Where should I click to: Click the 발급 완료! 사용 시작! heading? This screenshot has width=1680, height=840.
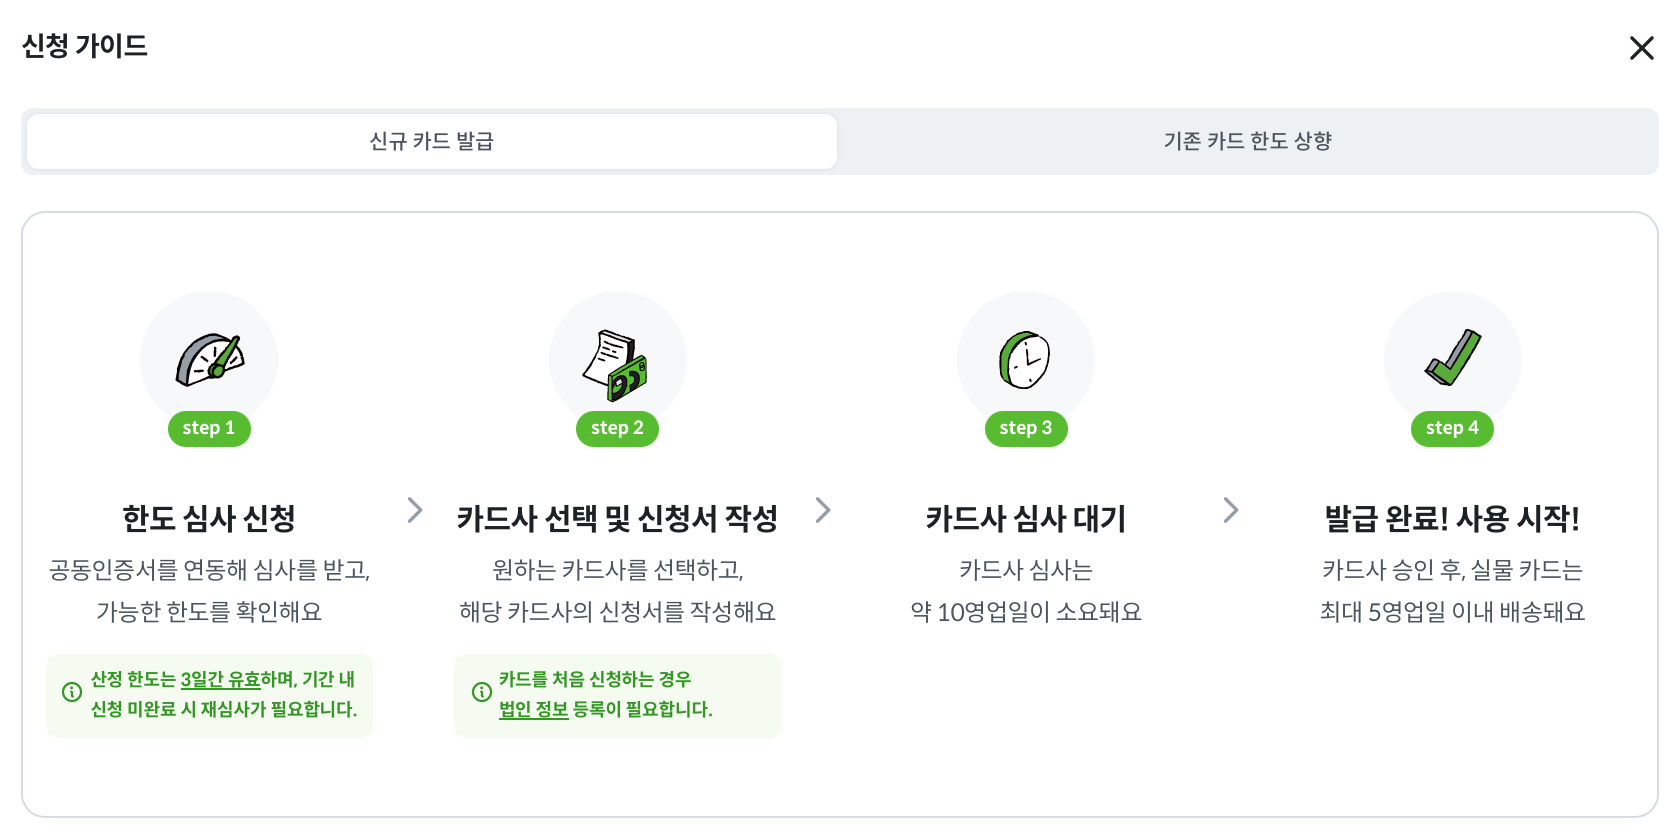[1452, 518]
